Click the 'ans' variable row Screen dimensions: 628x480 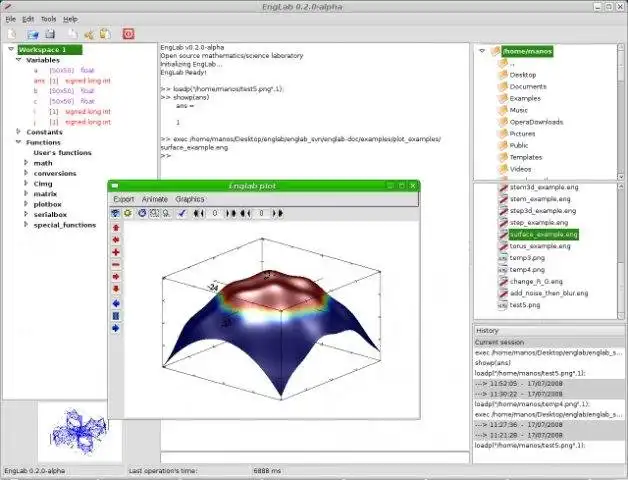click(x=72, y=81)
